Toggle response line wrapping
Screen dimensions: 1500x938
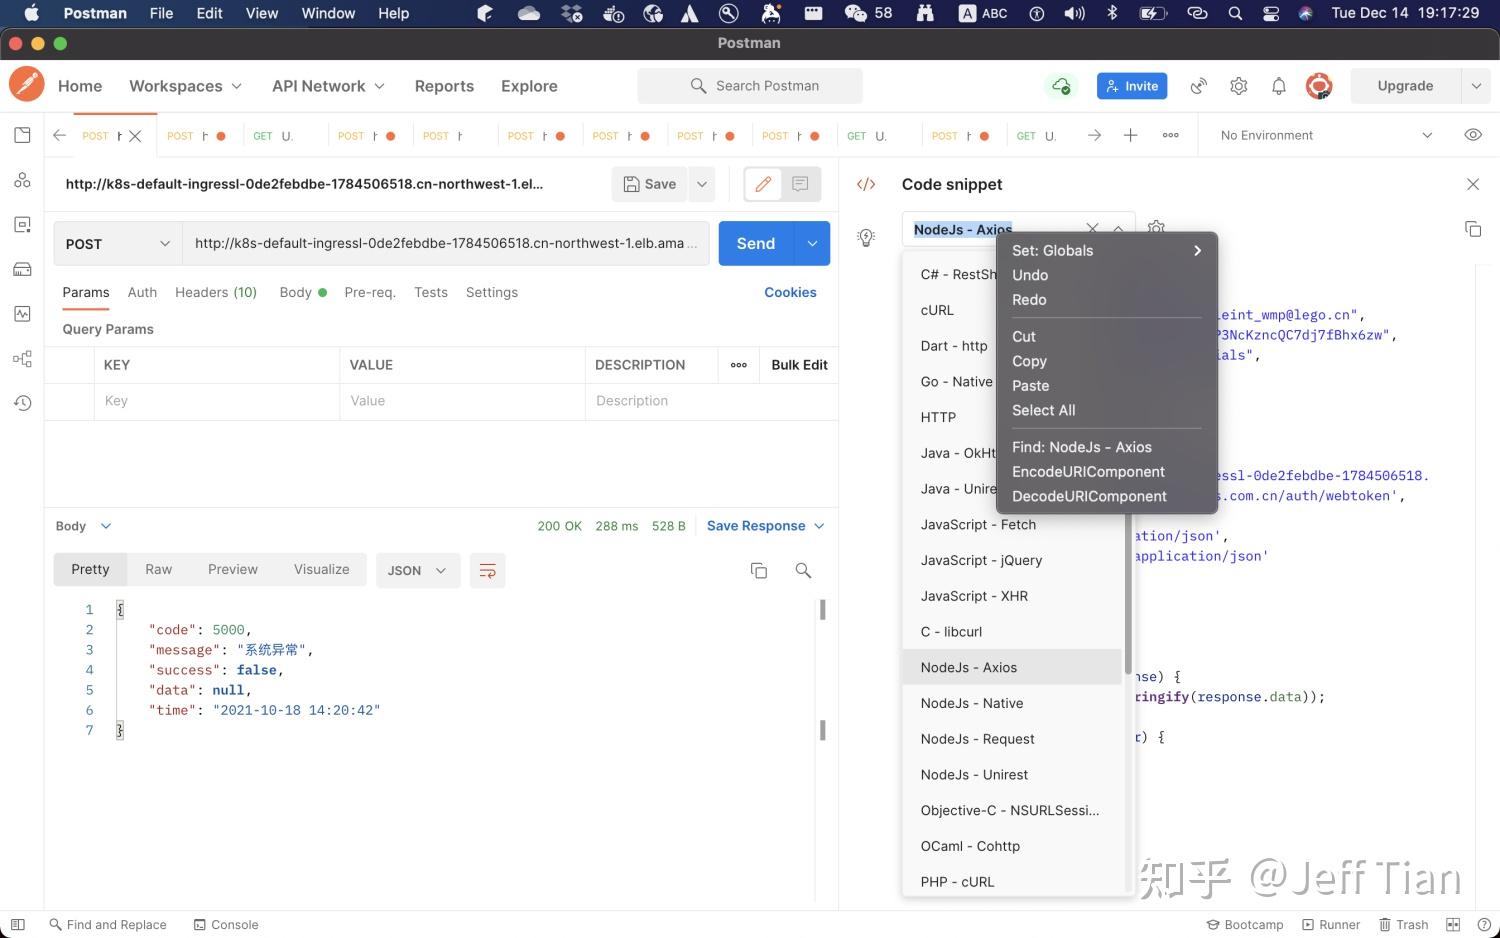click(x=487, y=570)
